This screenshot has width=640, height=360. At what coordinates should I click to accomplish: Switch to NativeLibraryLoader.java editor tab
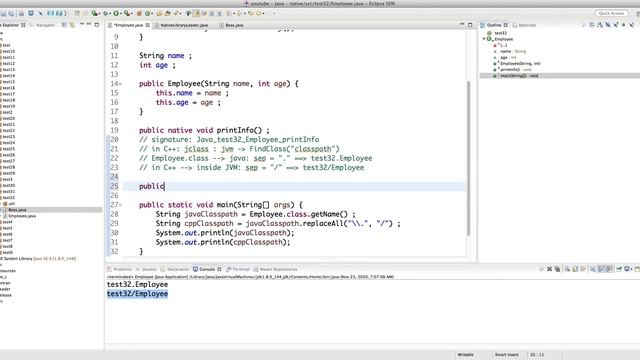click(184, 25)
